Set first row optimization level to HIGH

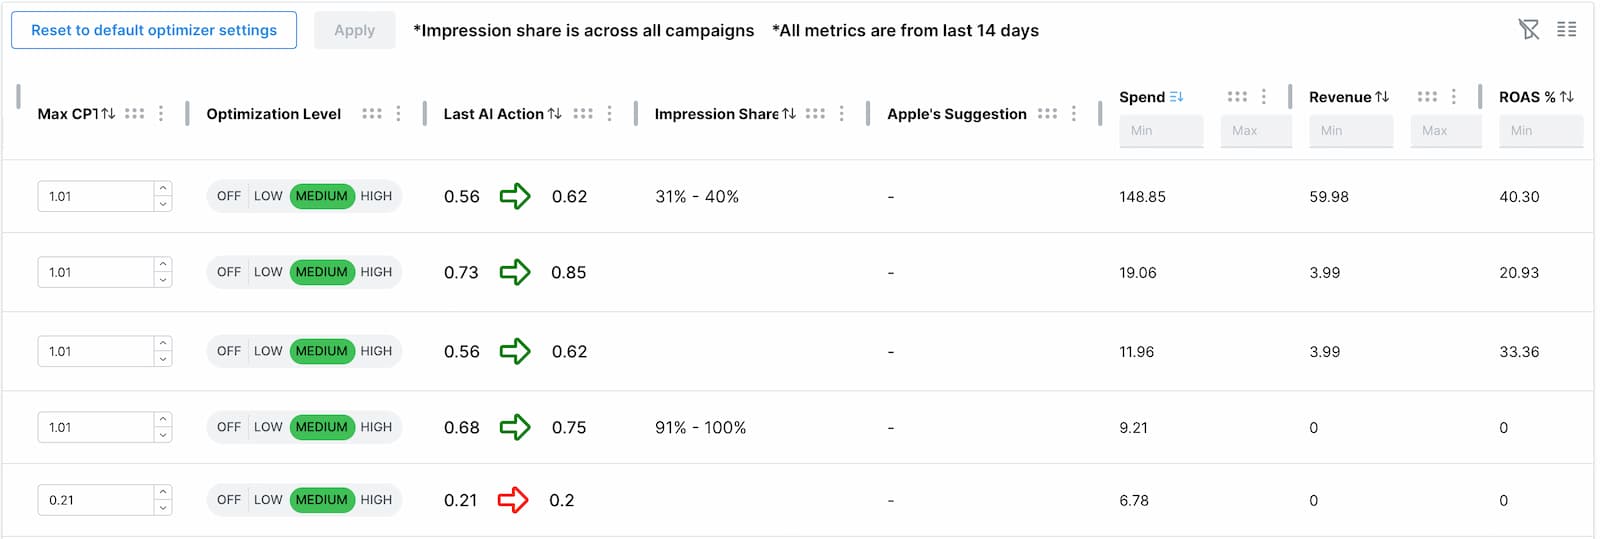376,196
